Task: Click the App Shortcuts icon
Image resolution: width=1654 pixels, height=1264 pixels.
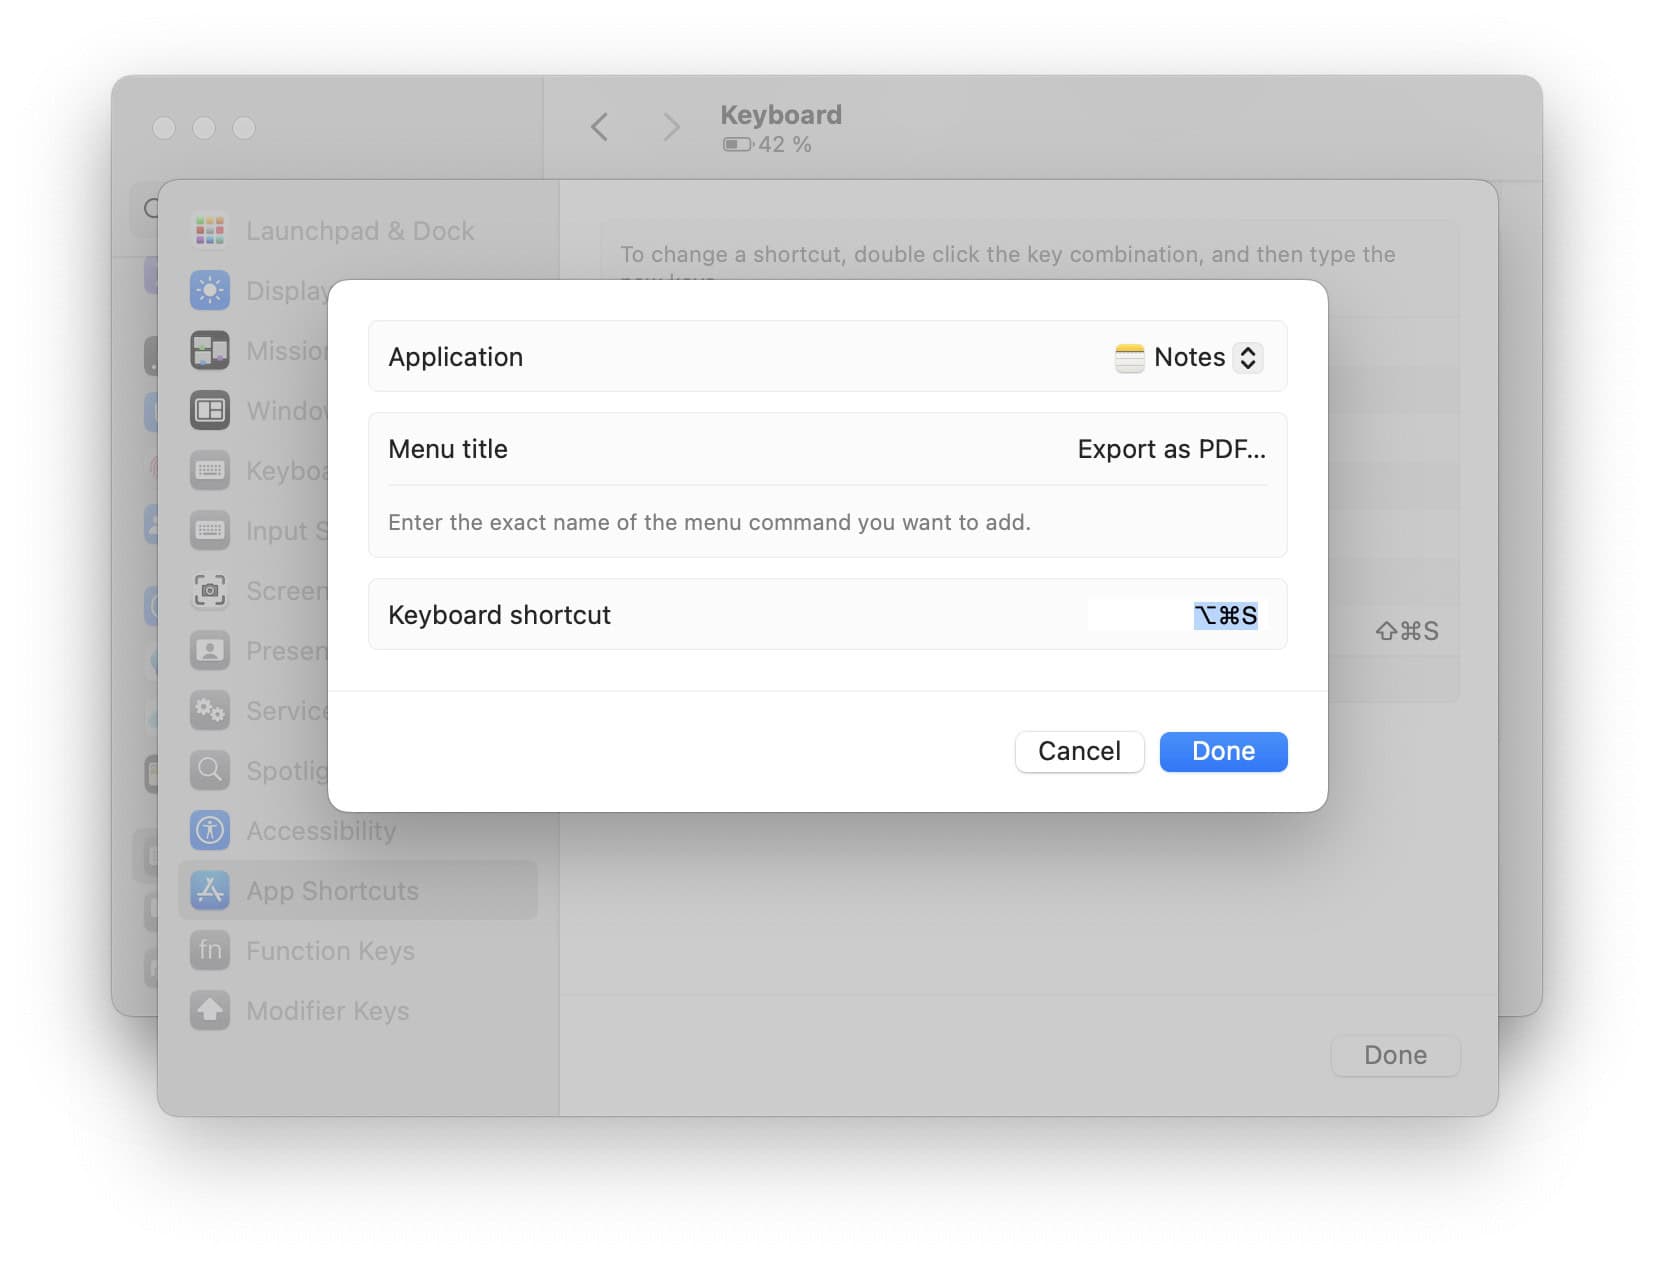Action: [x=210, y=890]
